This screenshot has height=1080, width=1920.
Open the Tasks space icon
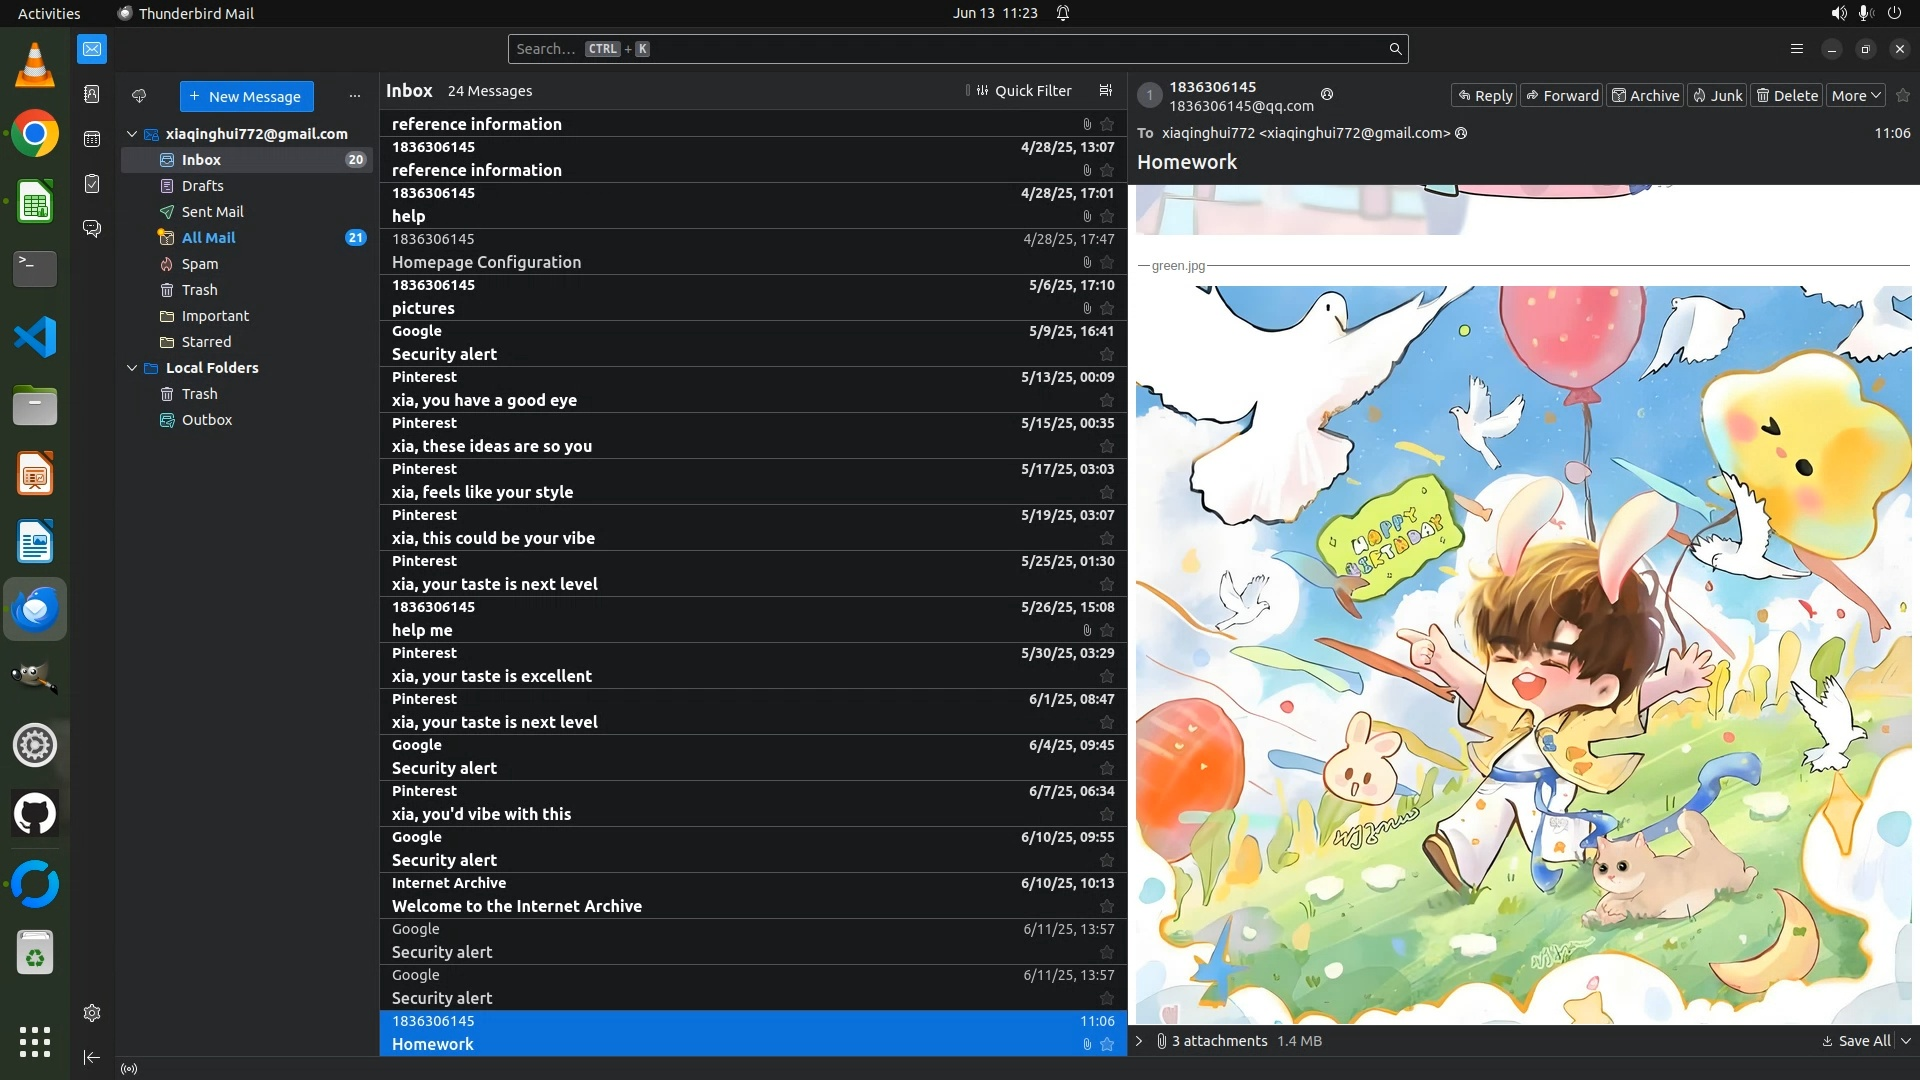(92, 184)
